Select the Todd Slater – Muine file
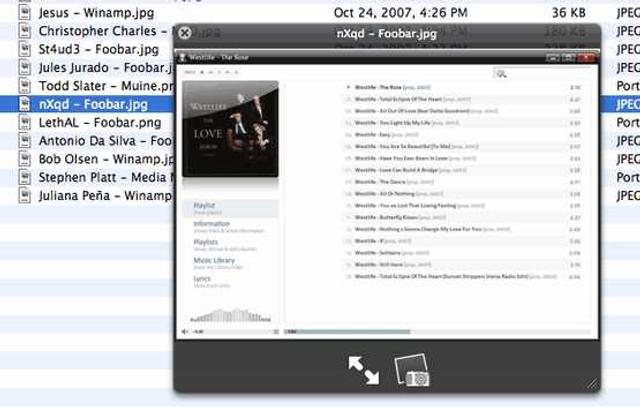Image resolution: width=640 pixels, height=408 pixels. [x=106, y=86]
